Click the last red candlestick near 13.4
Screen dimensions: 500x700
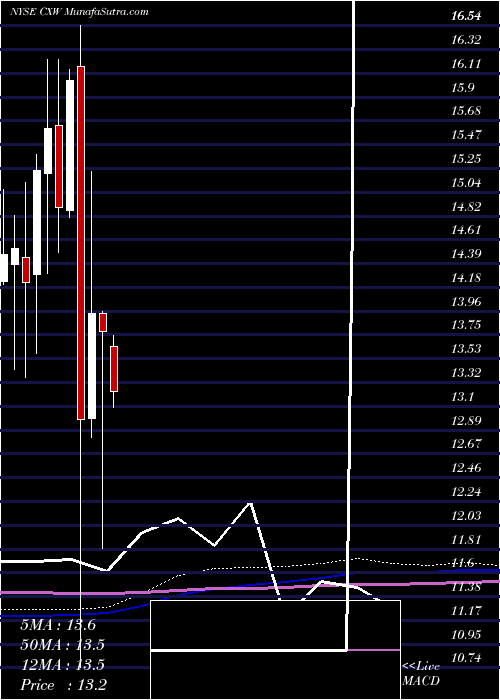pos(114,369)
